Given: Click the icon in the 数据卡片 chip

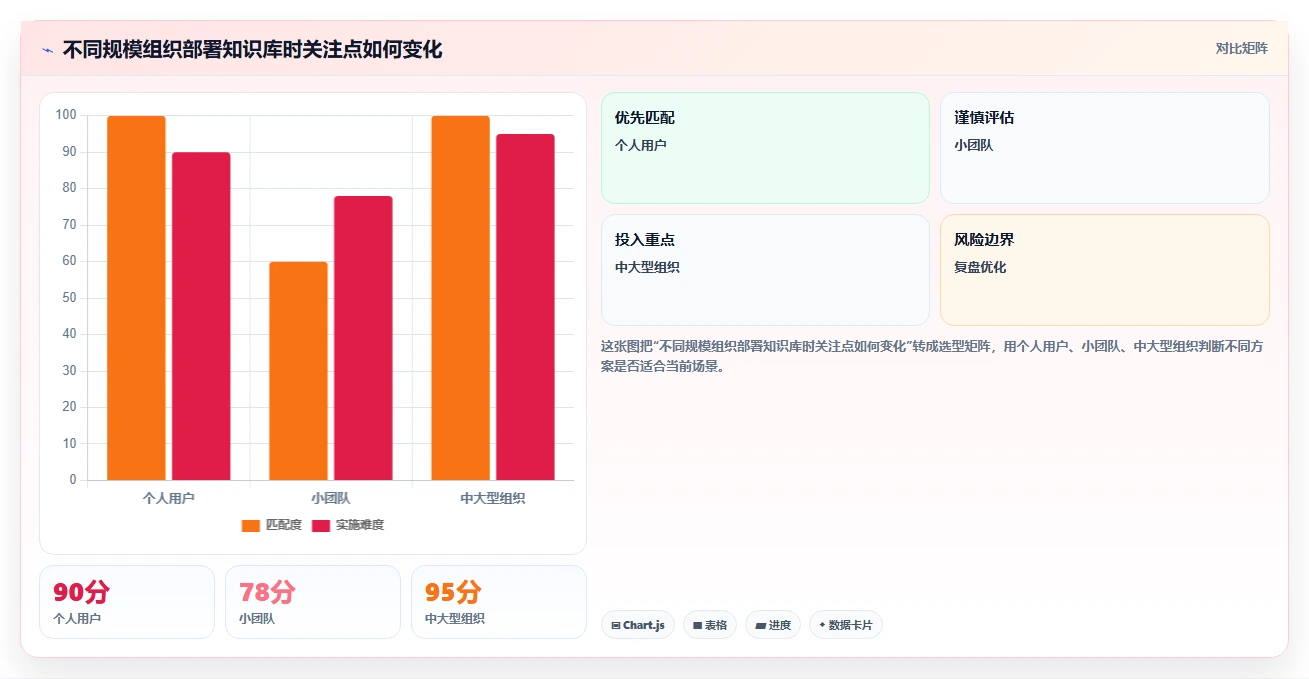Looking at the screenshot, I should pos(822,625).
